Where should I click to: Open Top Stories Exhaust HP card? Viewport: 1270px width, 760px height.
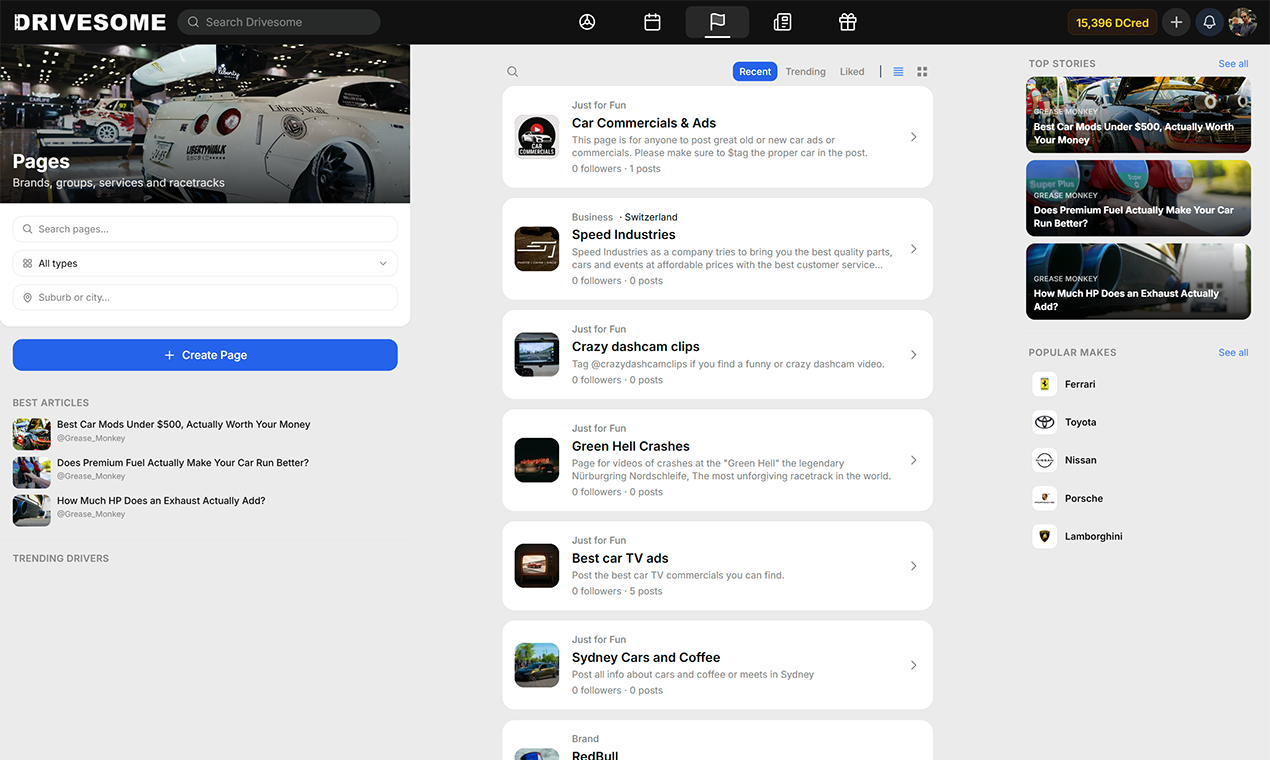pos(1138,282)
